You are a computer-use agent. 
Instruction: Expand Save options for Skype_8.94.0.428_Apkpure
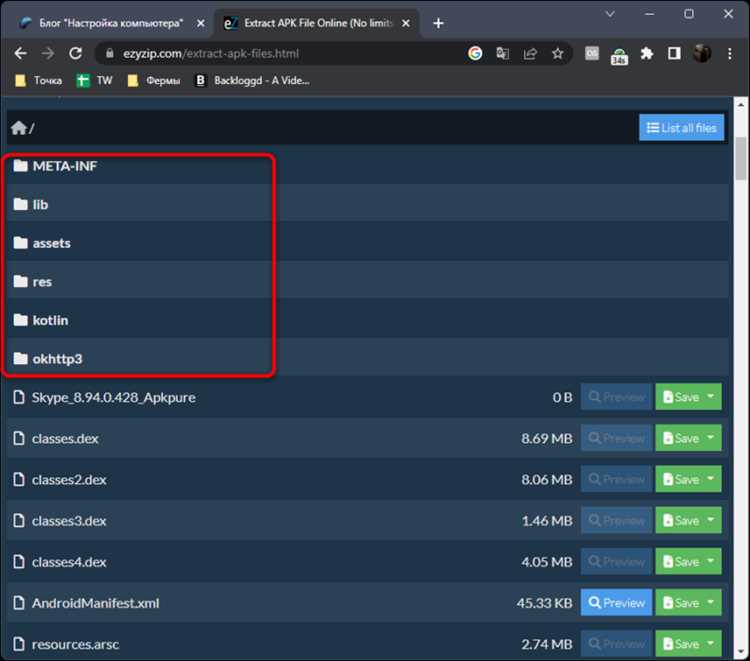711,397
